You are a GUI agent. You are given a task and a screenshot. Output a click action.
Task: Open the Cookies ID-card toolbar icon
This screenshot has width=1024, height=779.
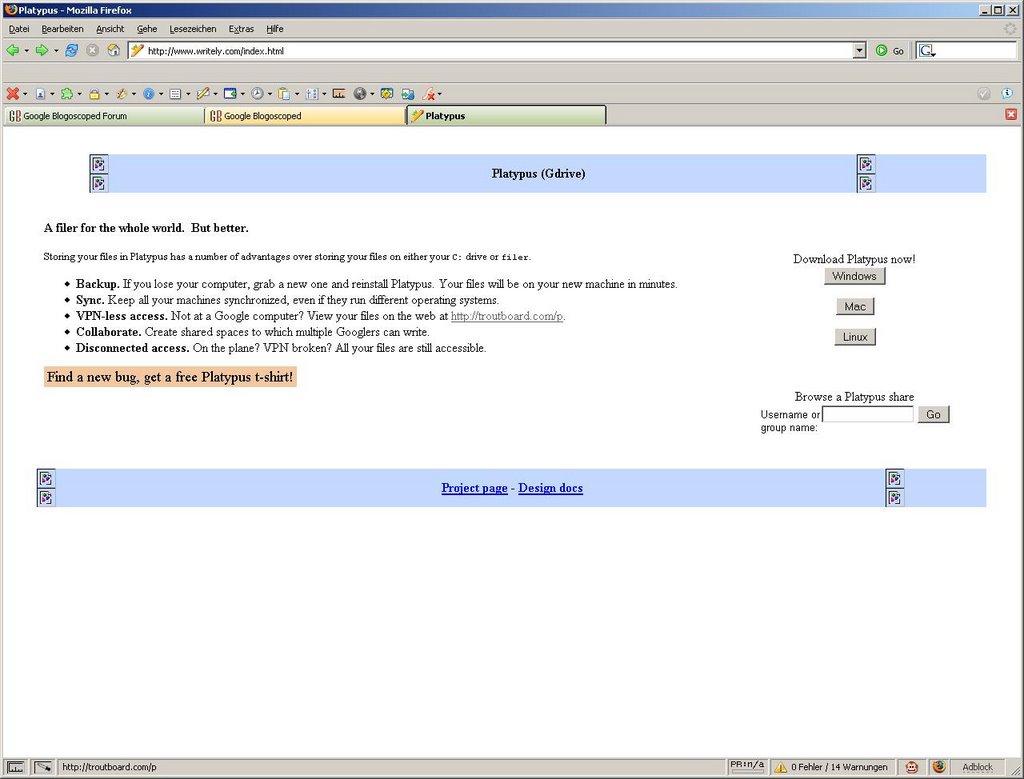click(x=40, y=94)
